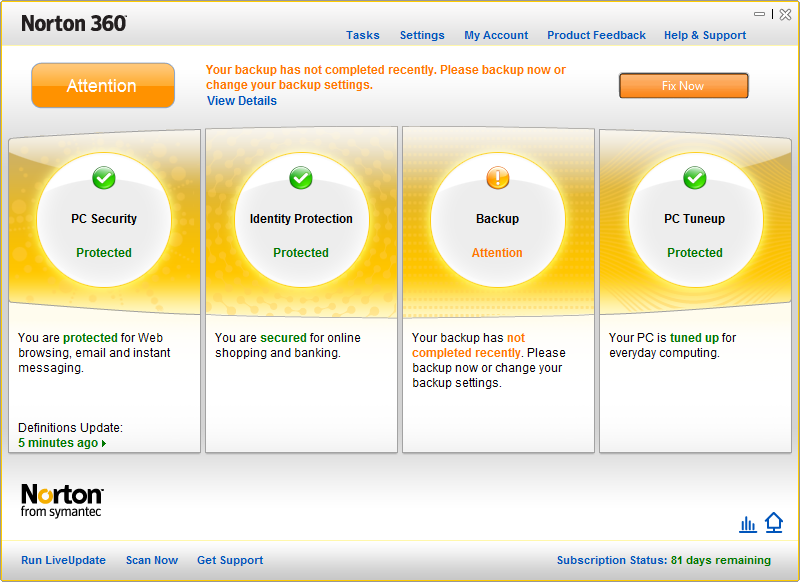This screenshot has height=582, width=800.
Task: Click the Protected status under PC Tuneup
Action: (695, 252)
